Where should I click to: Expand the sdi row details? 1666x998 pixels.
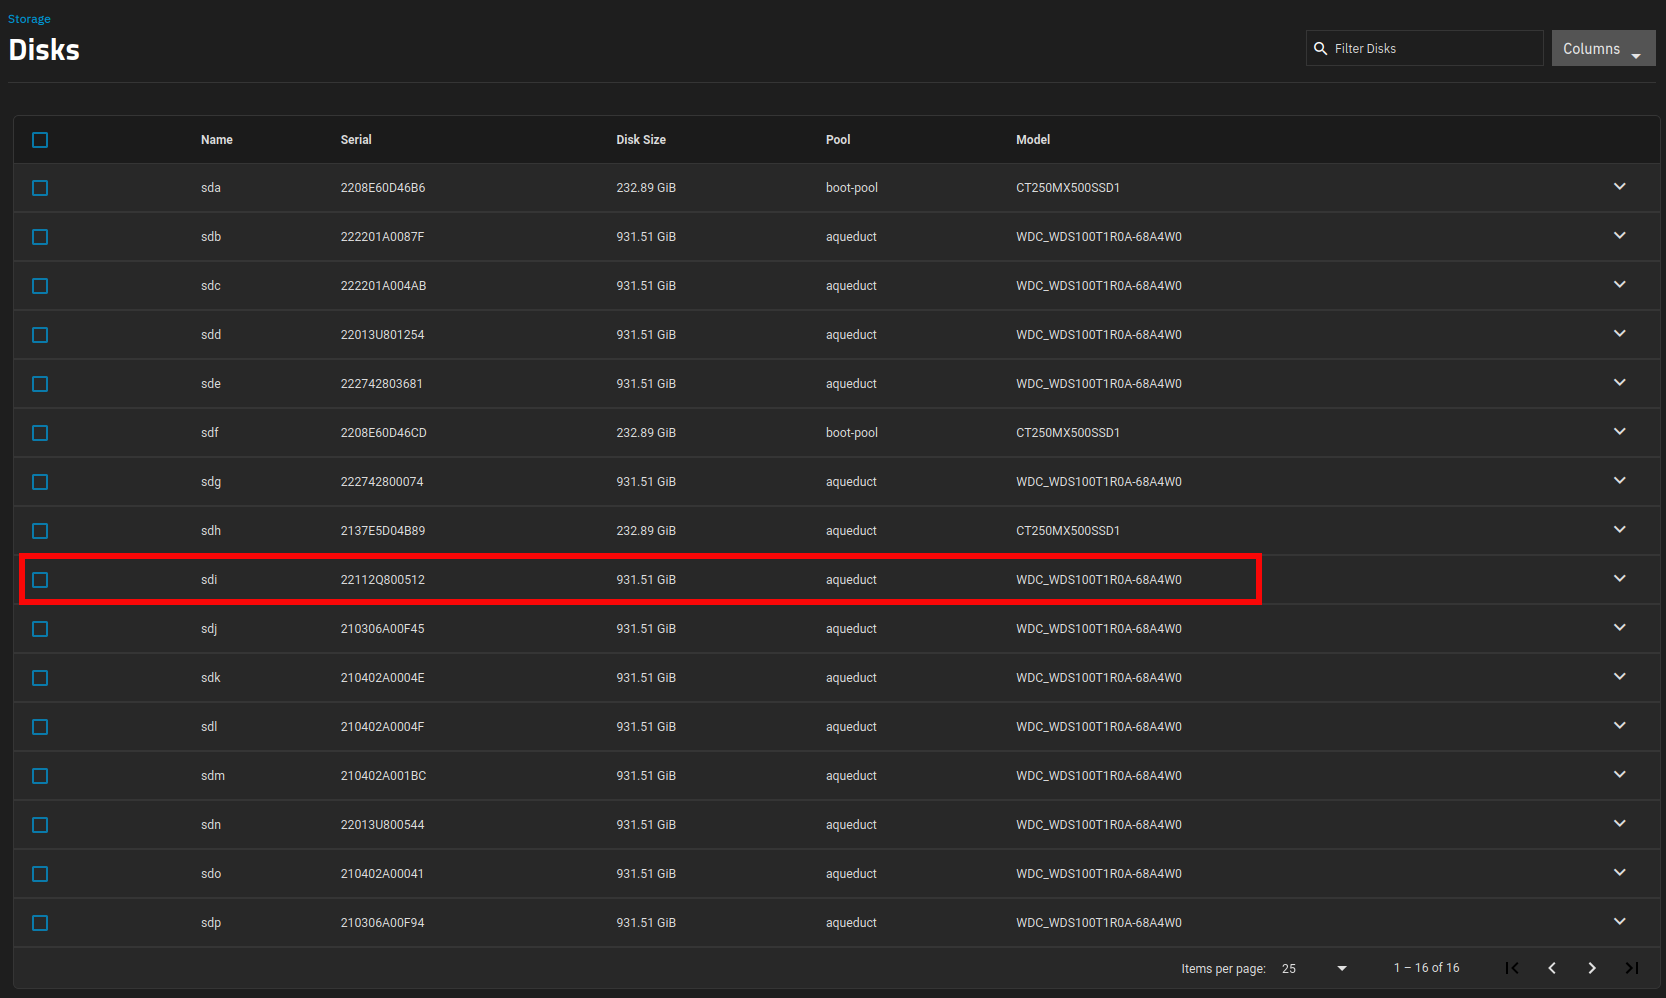click(x=1619, y=579)
